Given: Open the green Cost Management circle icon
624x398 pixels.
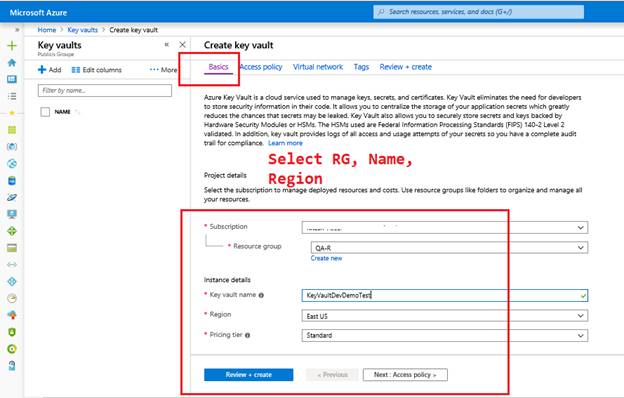Looking at the screenshot, I should click(x=12, y=349).
